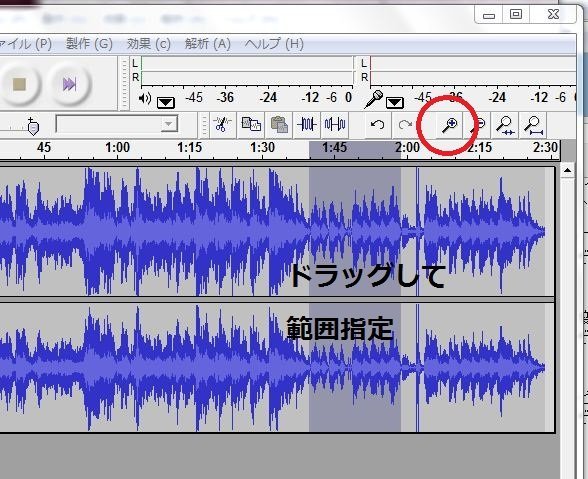Click the upper waveform channel track
Image resolution: width=588 pixels, height=479 pixels.
pos(276,231)
